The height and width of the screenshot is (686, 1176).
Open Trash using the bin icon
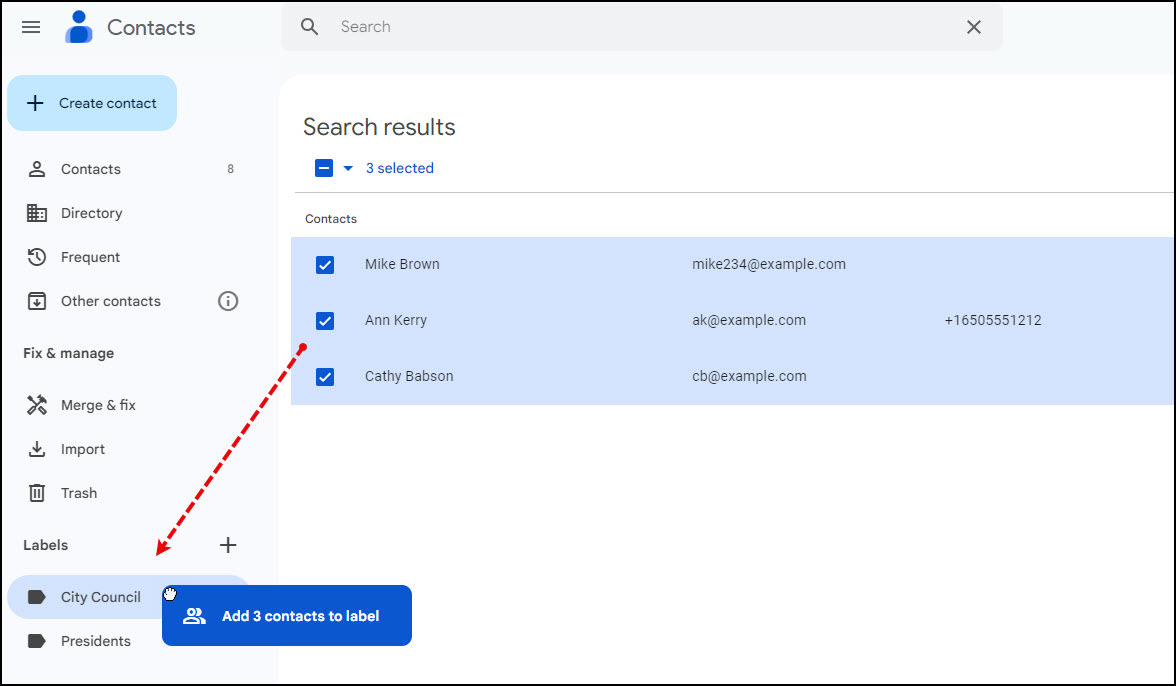click(x=36, y=492)
